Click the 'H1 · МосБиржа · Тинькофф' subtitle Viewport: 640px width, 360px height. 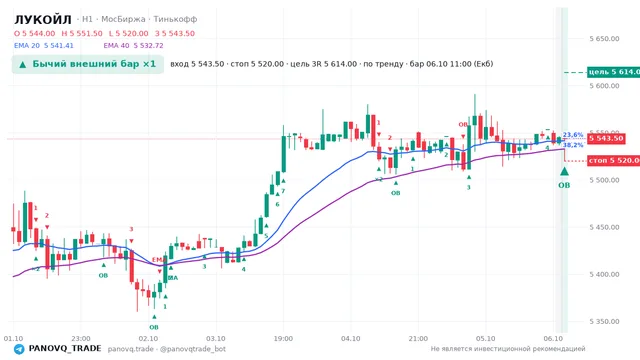[x=140, y=19]
